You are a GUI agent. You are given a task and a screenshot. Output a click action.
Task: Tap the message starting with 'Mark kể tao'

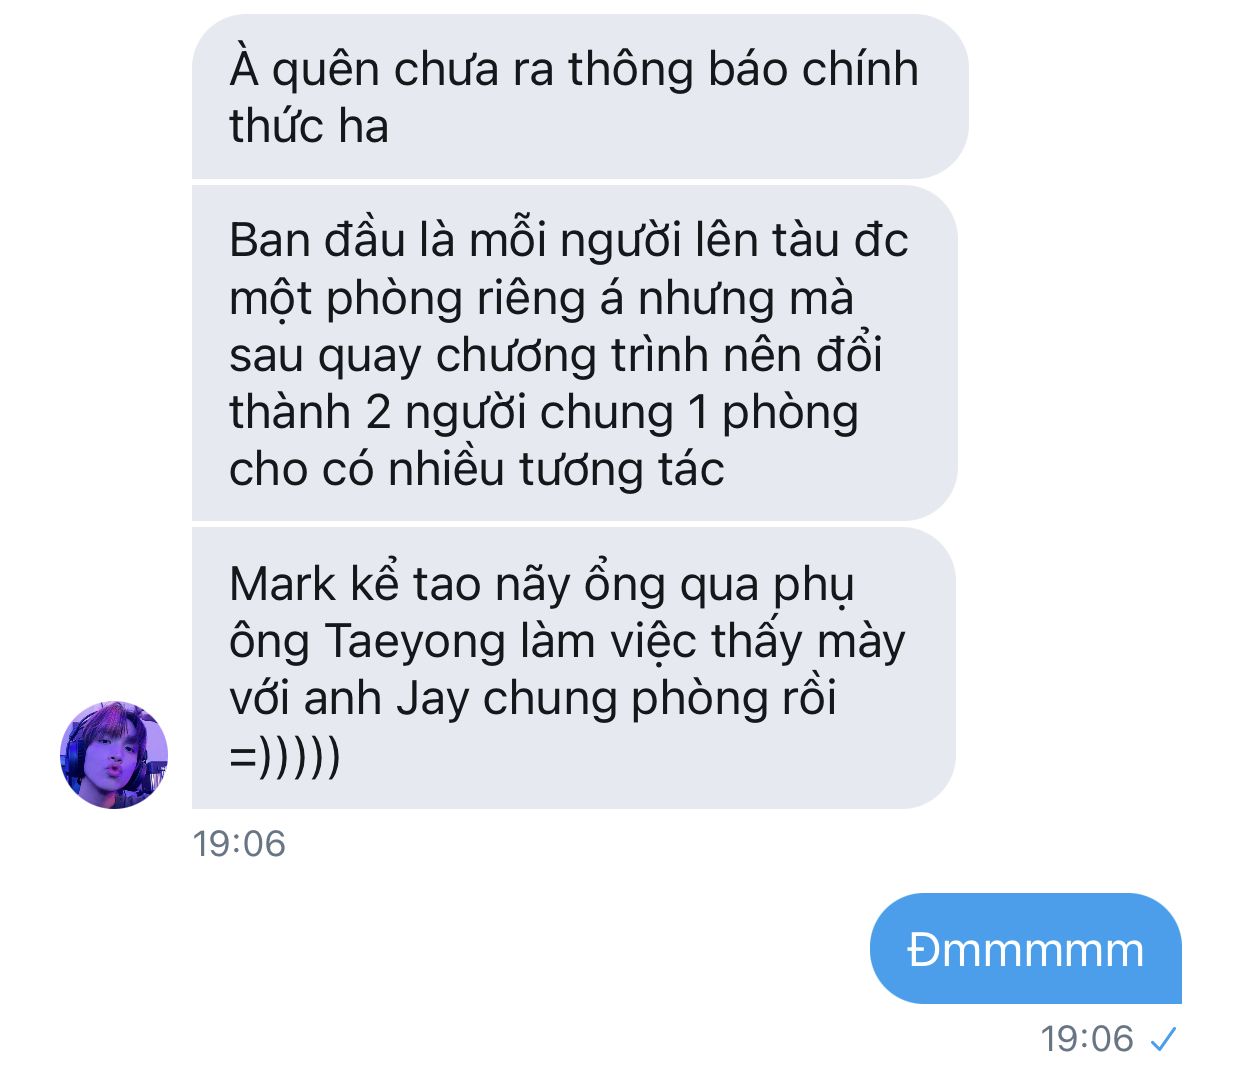click(574, 669)
